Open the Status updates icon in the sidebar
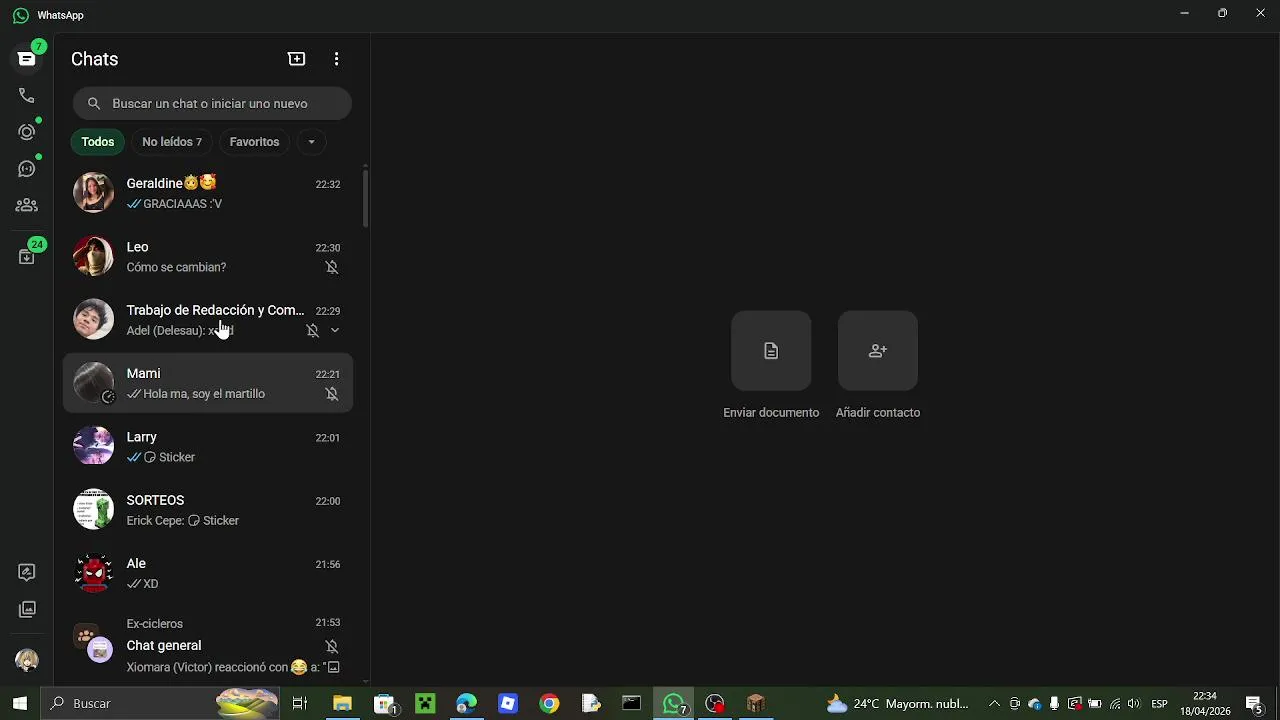Image resolution: width=1280 pixels, height=720 pixels. (27, 132)
